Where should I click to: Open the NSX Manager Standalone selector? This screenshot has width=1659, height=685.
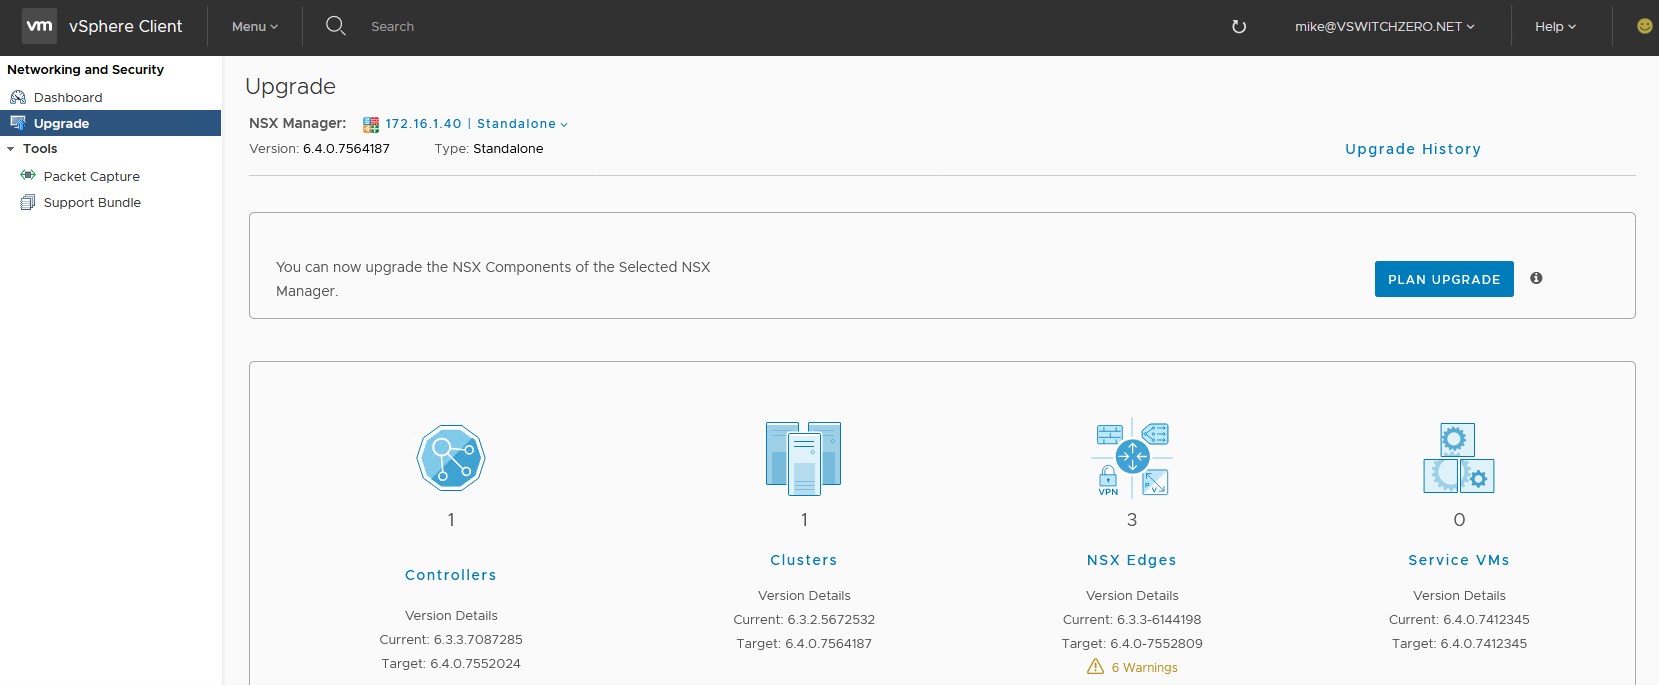pyautogui.click(x=522, y=124)
